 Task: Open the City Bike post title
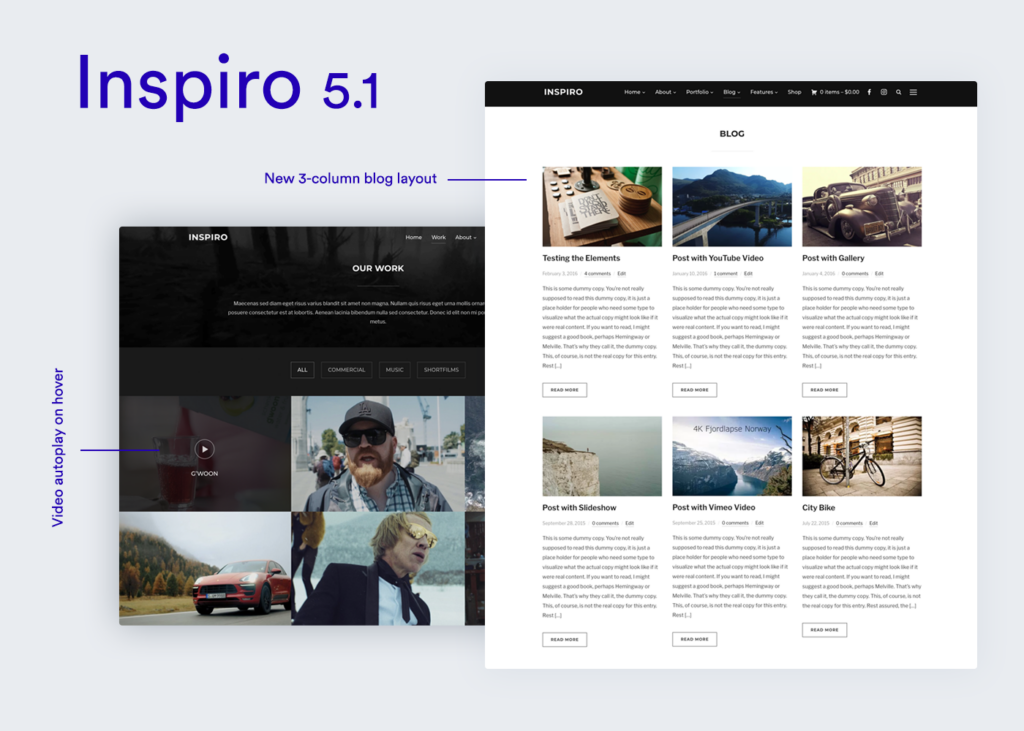[x=818, y=508]
